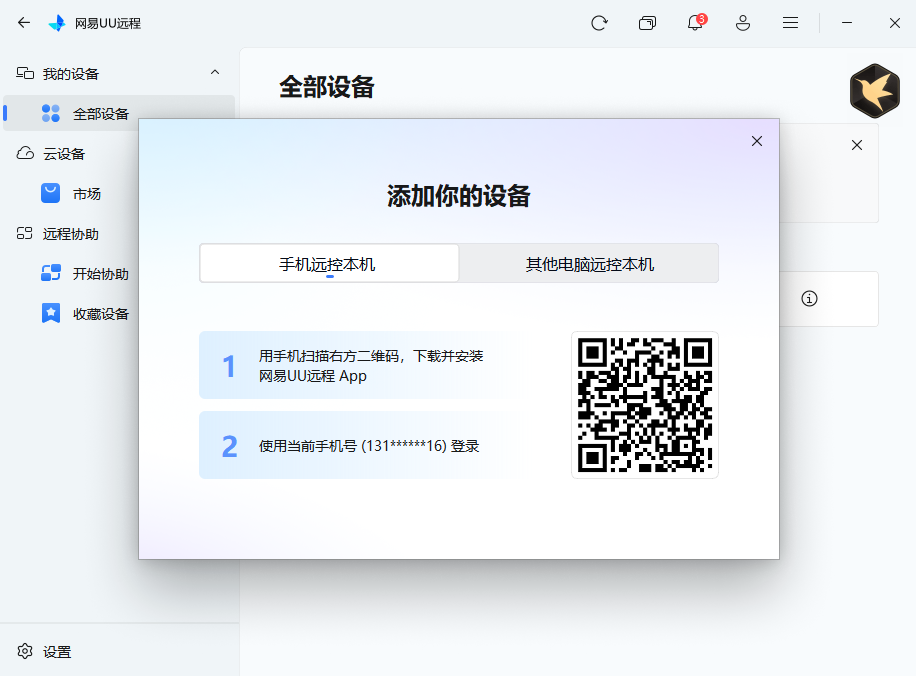This screenshot has width=916, height=676.
Task: Click the 市场 shopping bag icon
Action: (51, 193)
